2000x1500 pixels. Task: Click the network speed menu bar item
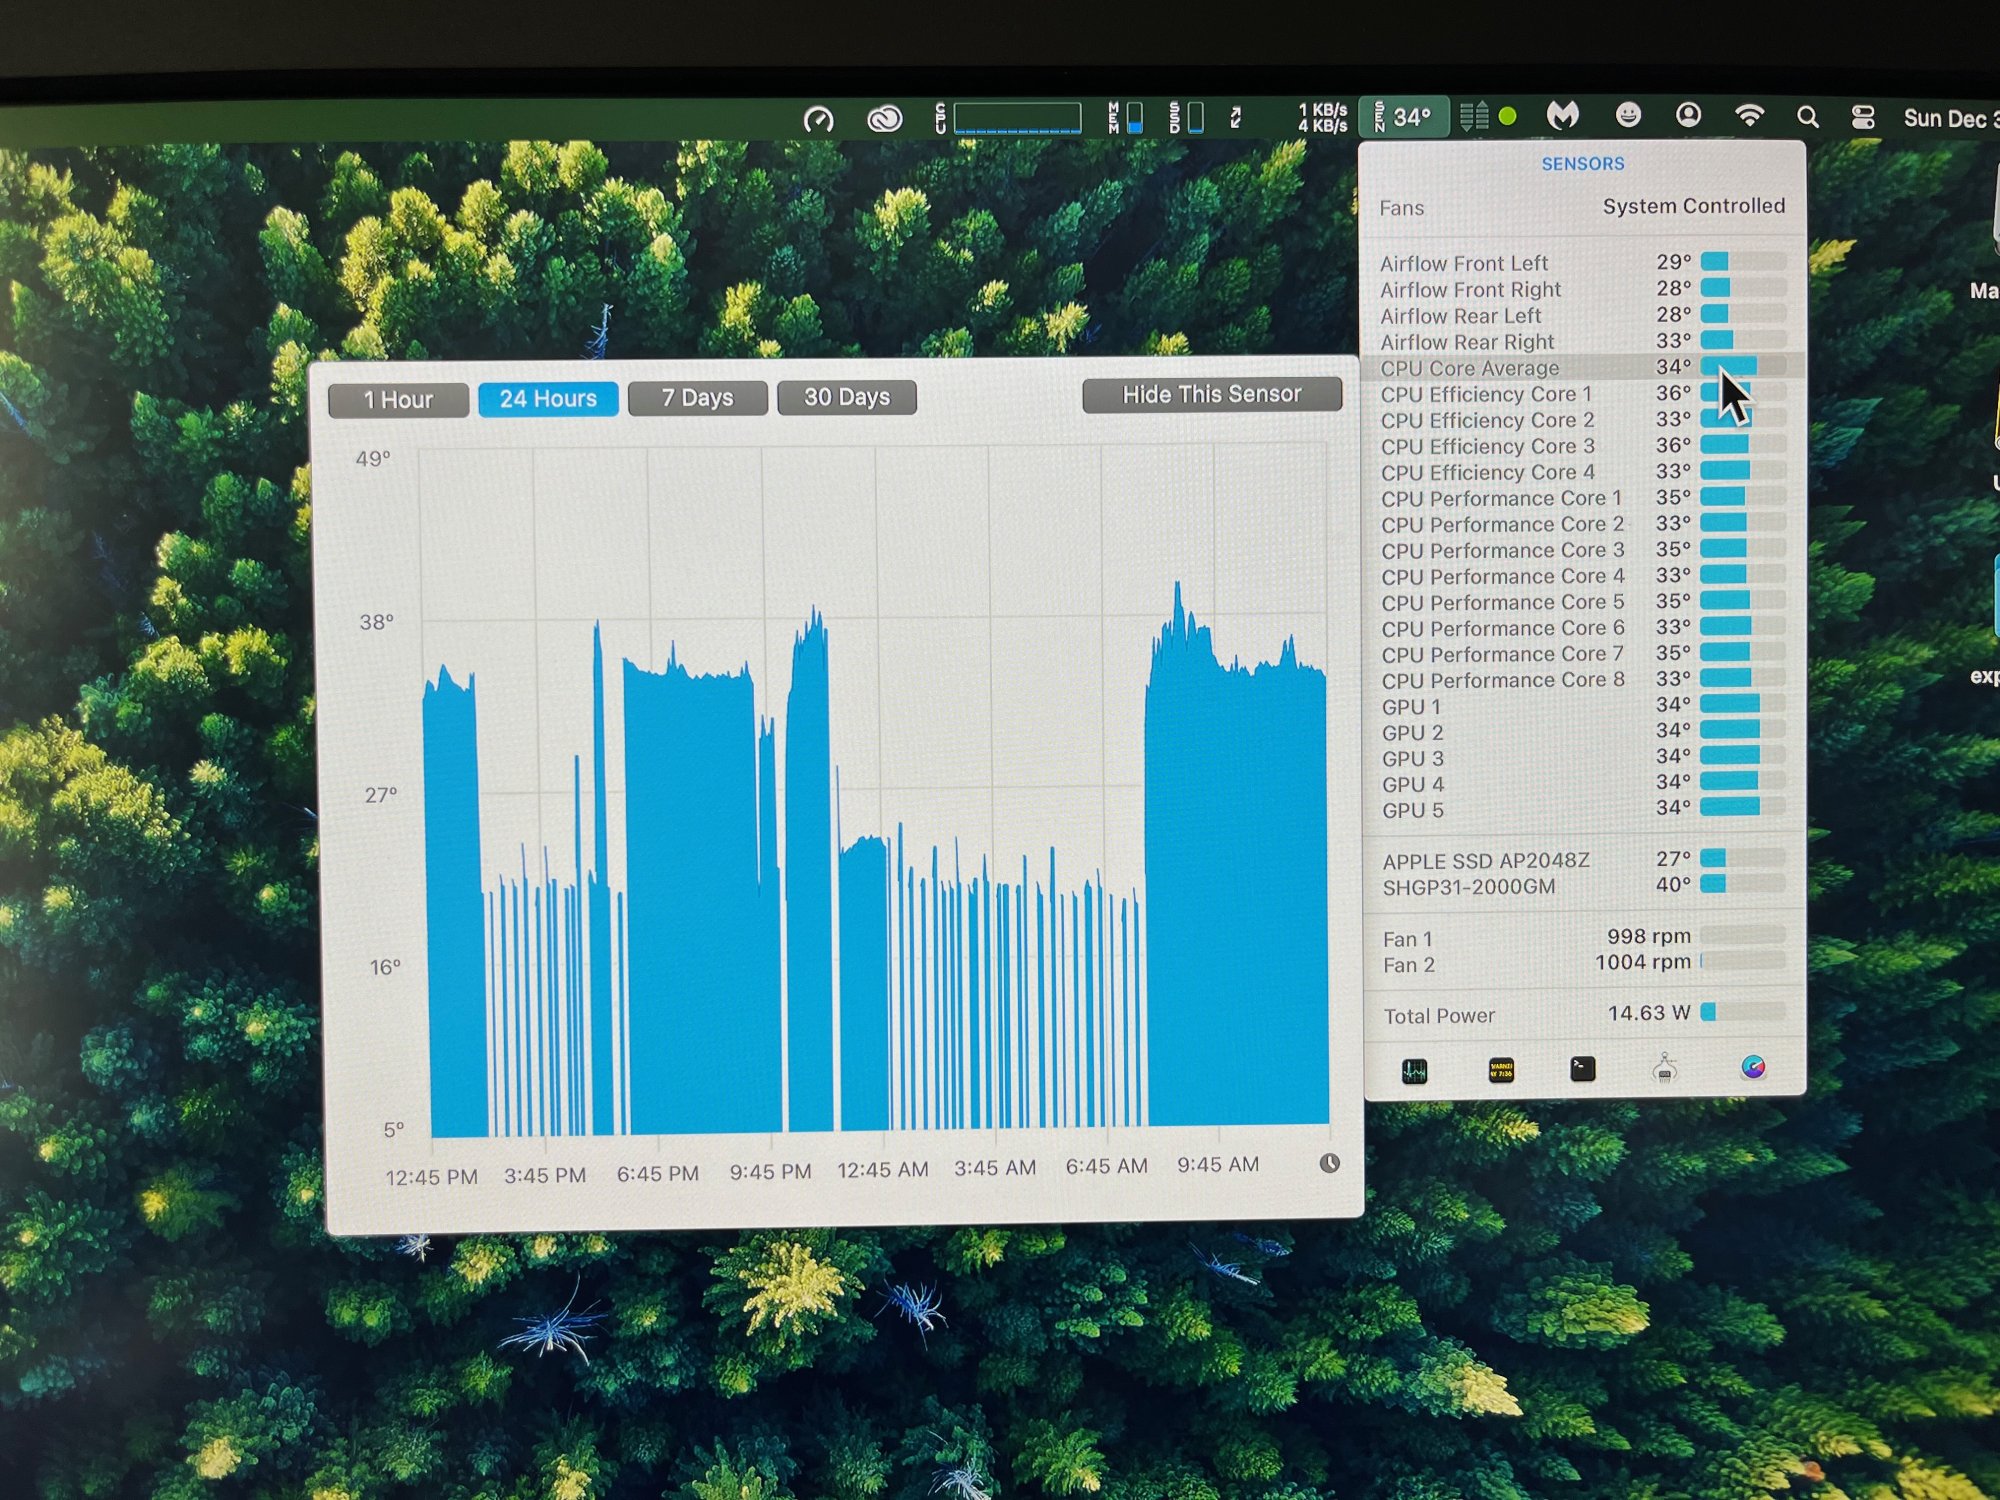click(1321, 118)
